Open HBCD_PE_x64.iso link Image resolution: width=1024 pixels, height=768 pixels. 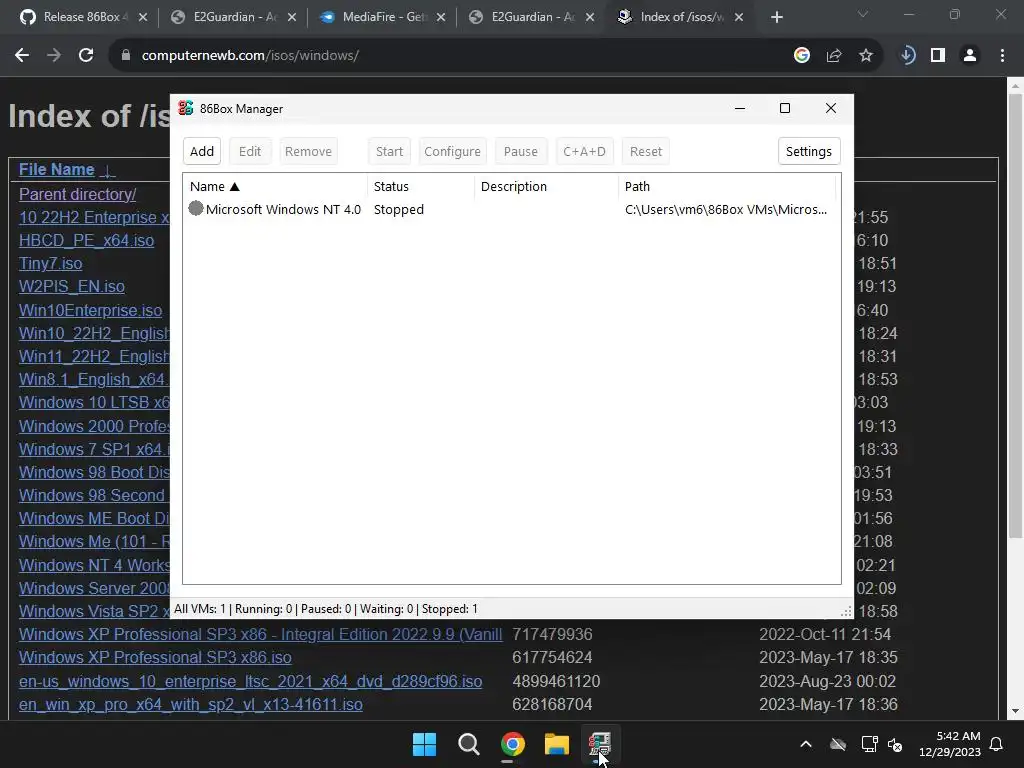[x=86, y=240]
